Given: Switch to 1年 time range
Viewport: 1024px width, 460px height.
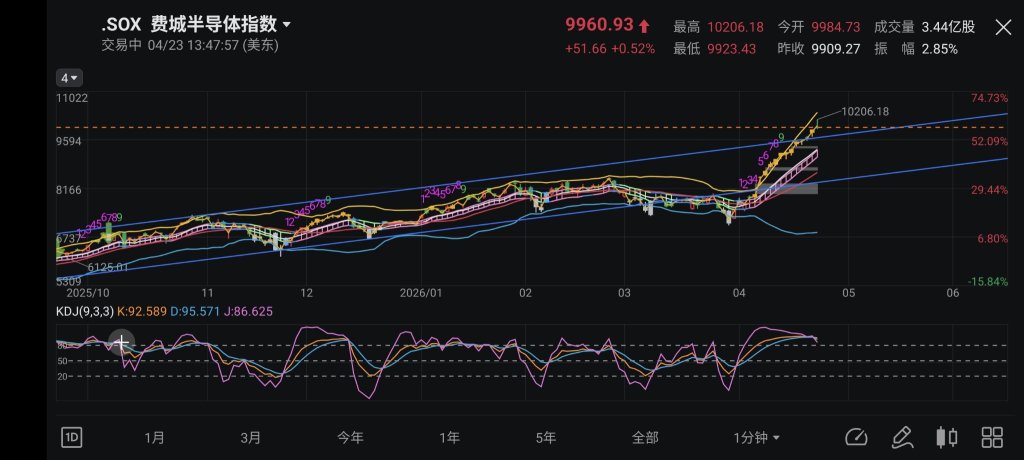Looking at the screenshot, I should [x=449, y=438].
